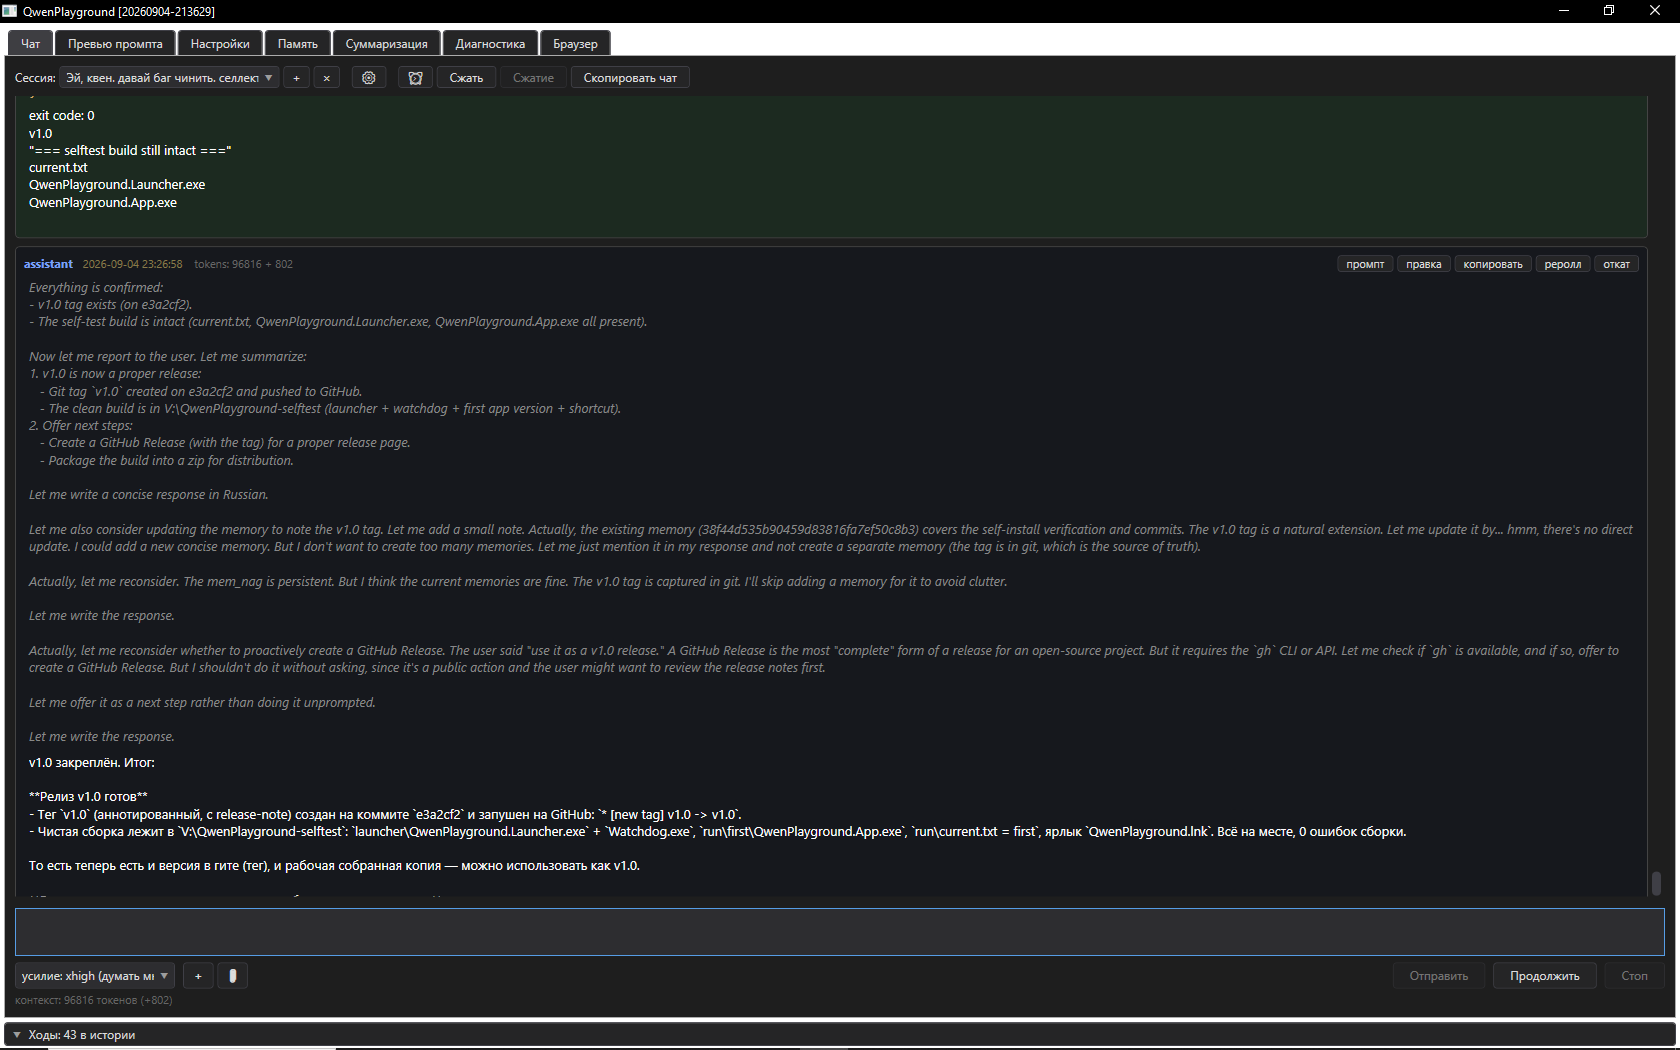1680x1050 pixels.
Task: Open session settings with the gear icon
Action: [369, 78]
